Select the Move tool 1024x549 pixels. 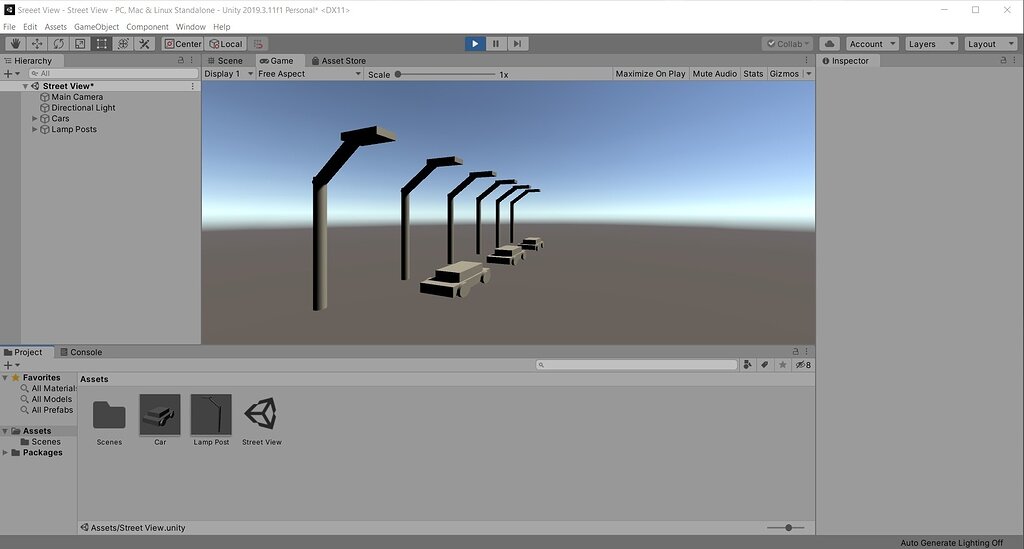[37, 44]
